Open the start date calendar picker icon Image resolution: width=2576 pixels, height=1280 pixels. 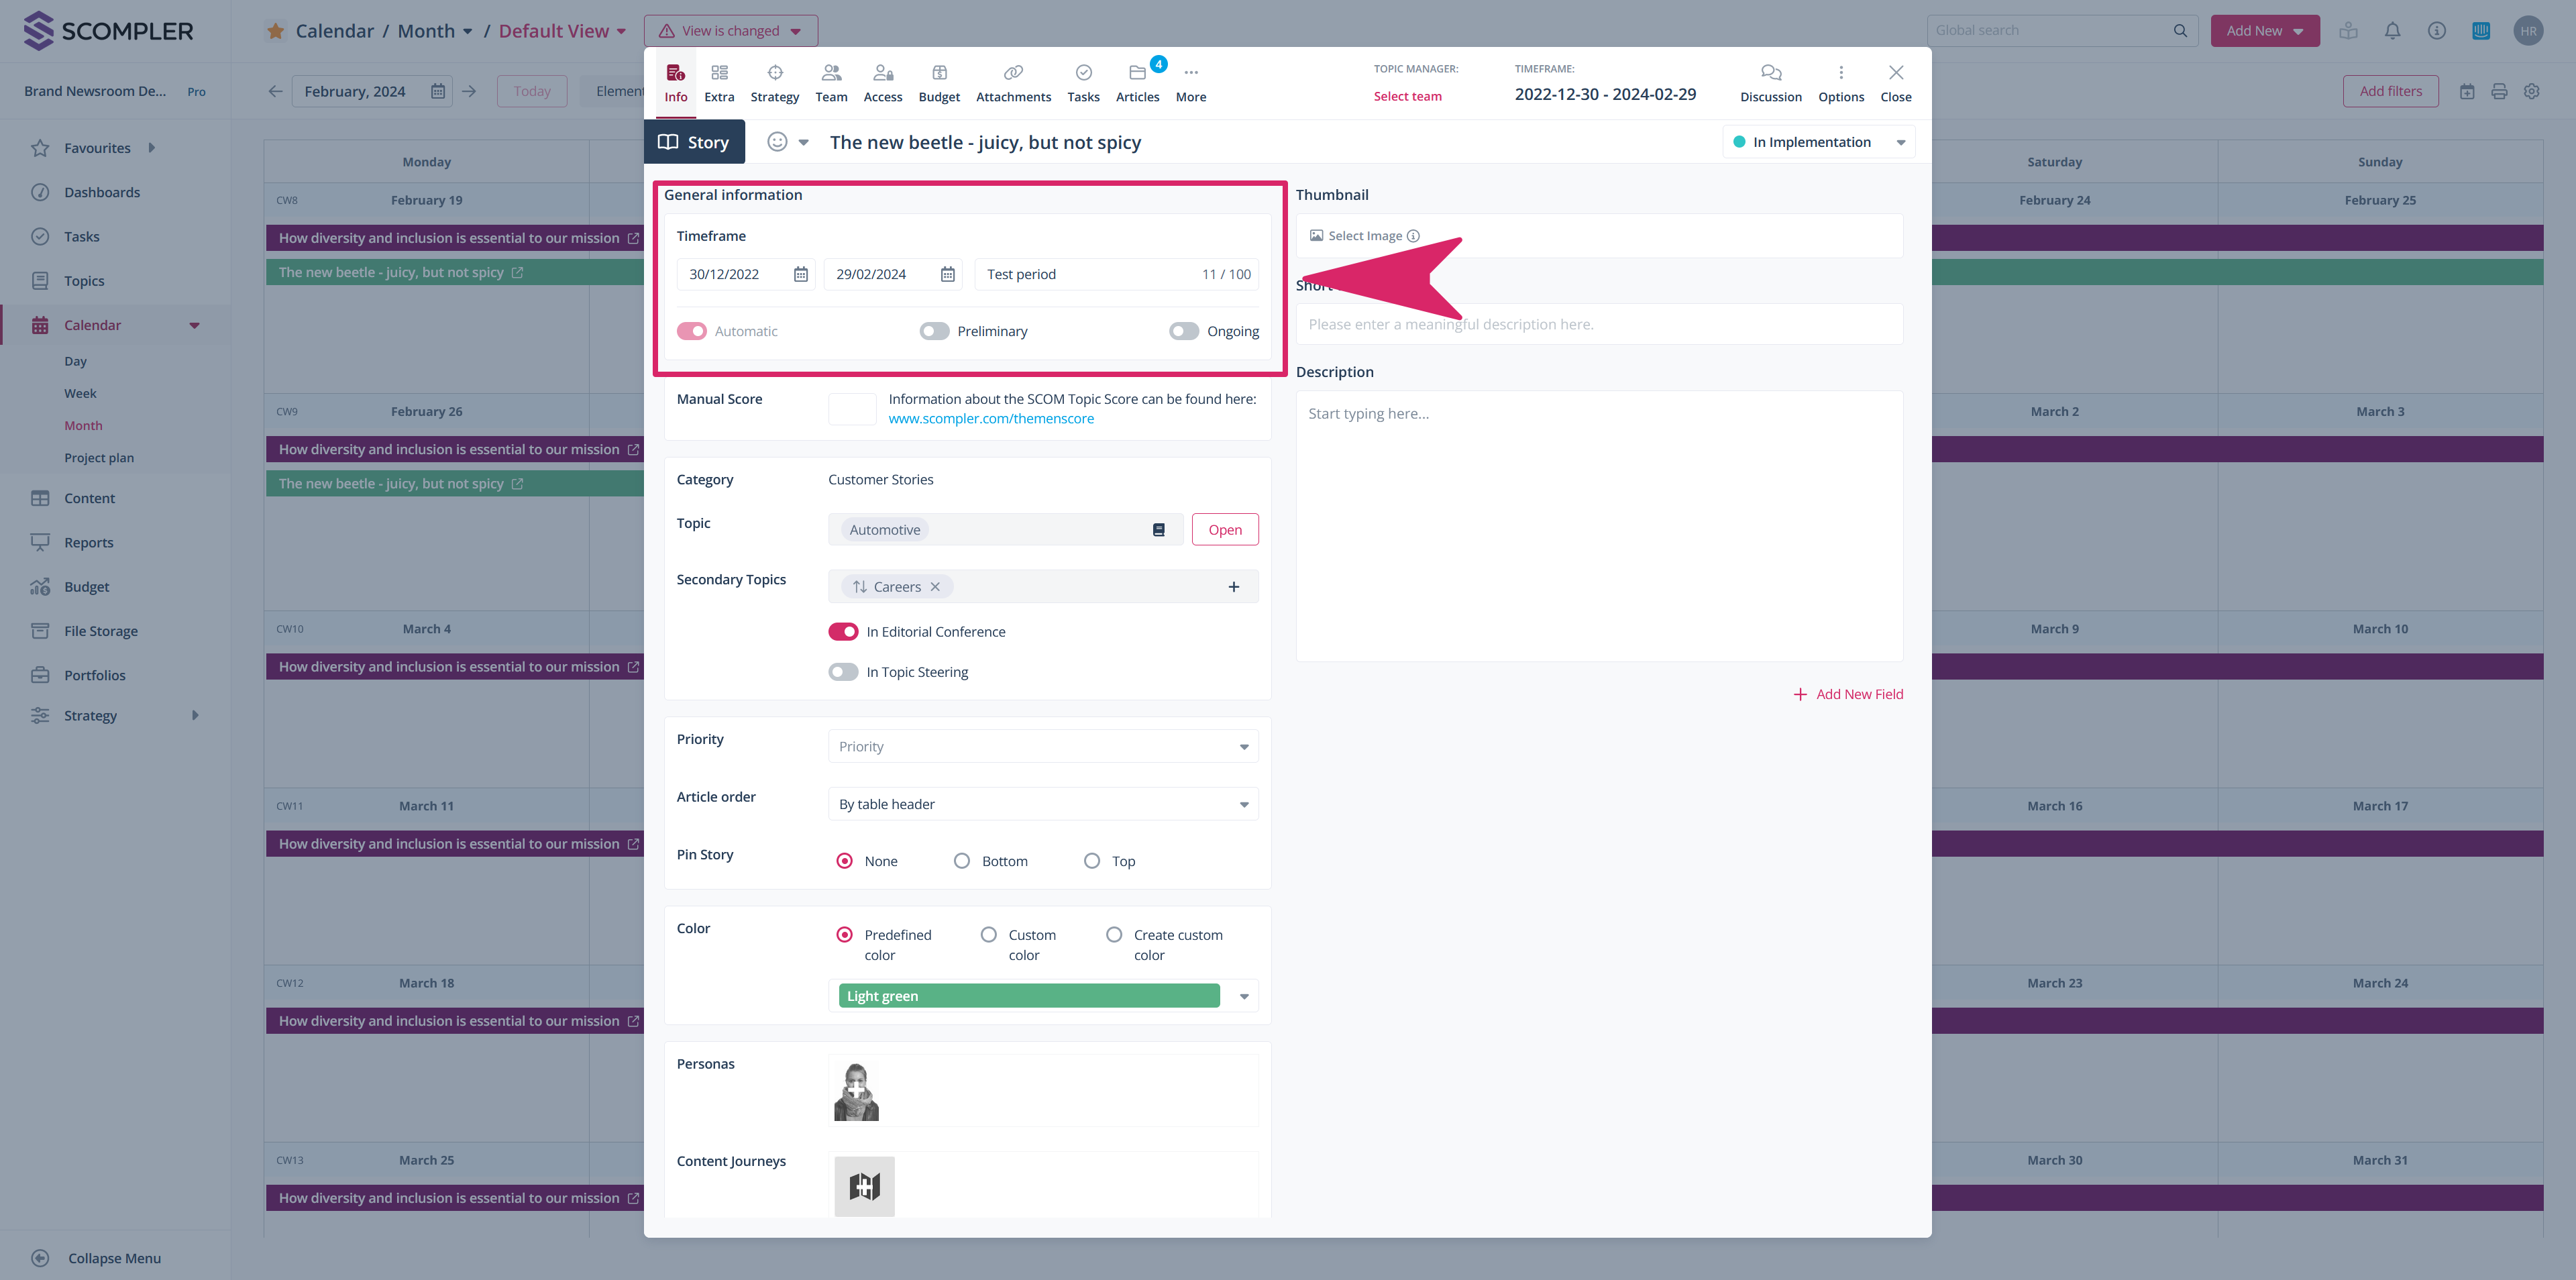coord(800,274)
